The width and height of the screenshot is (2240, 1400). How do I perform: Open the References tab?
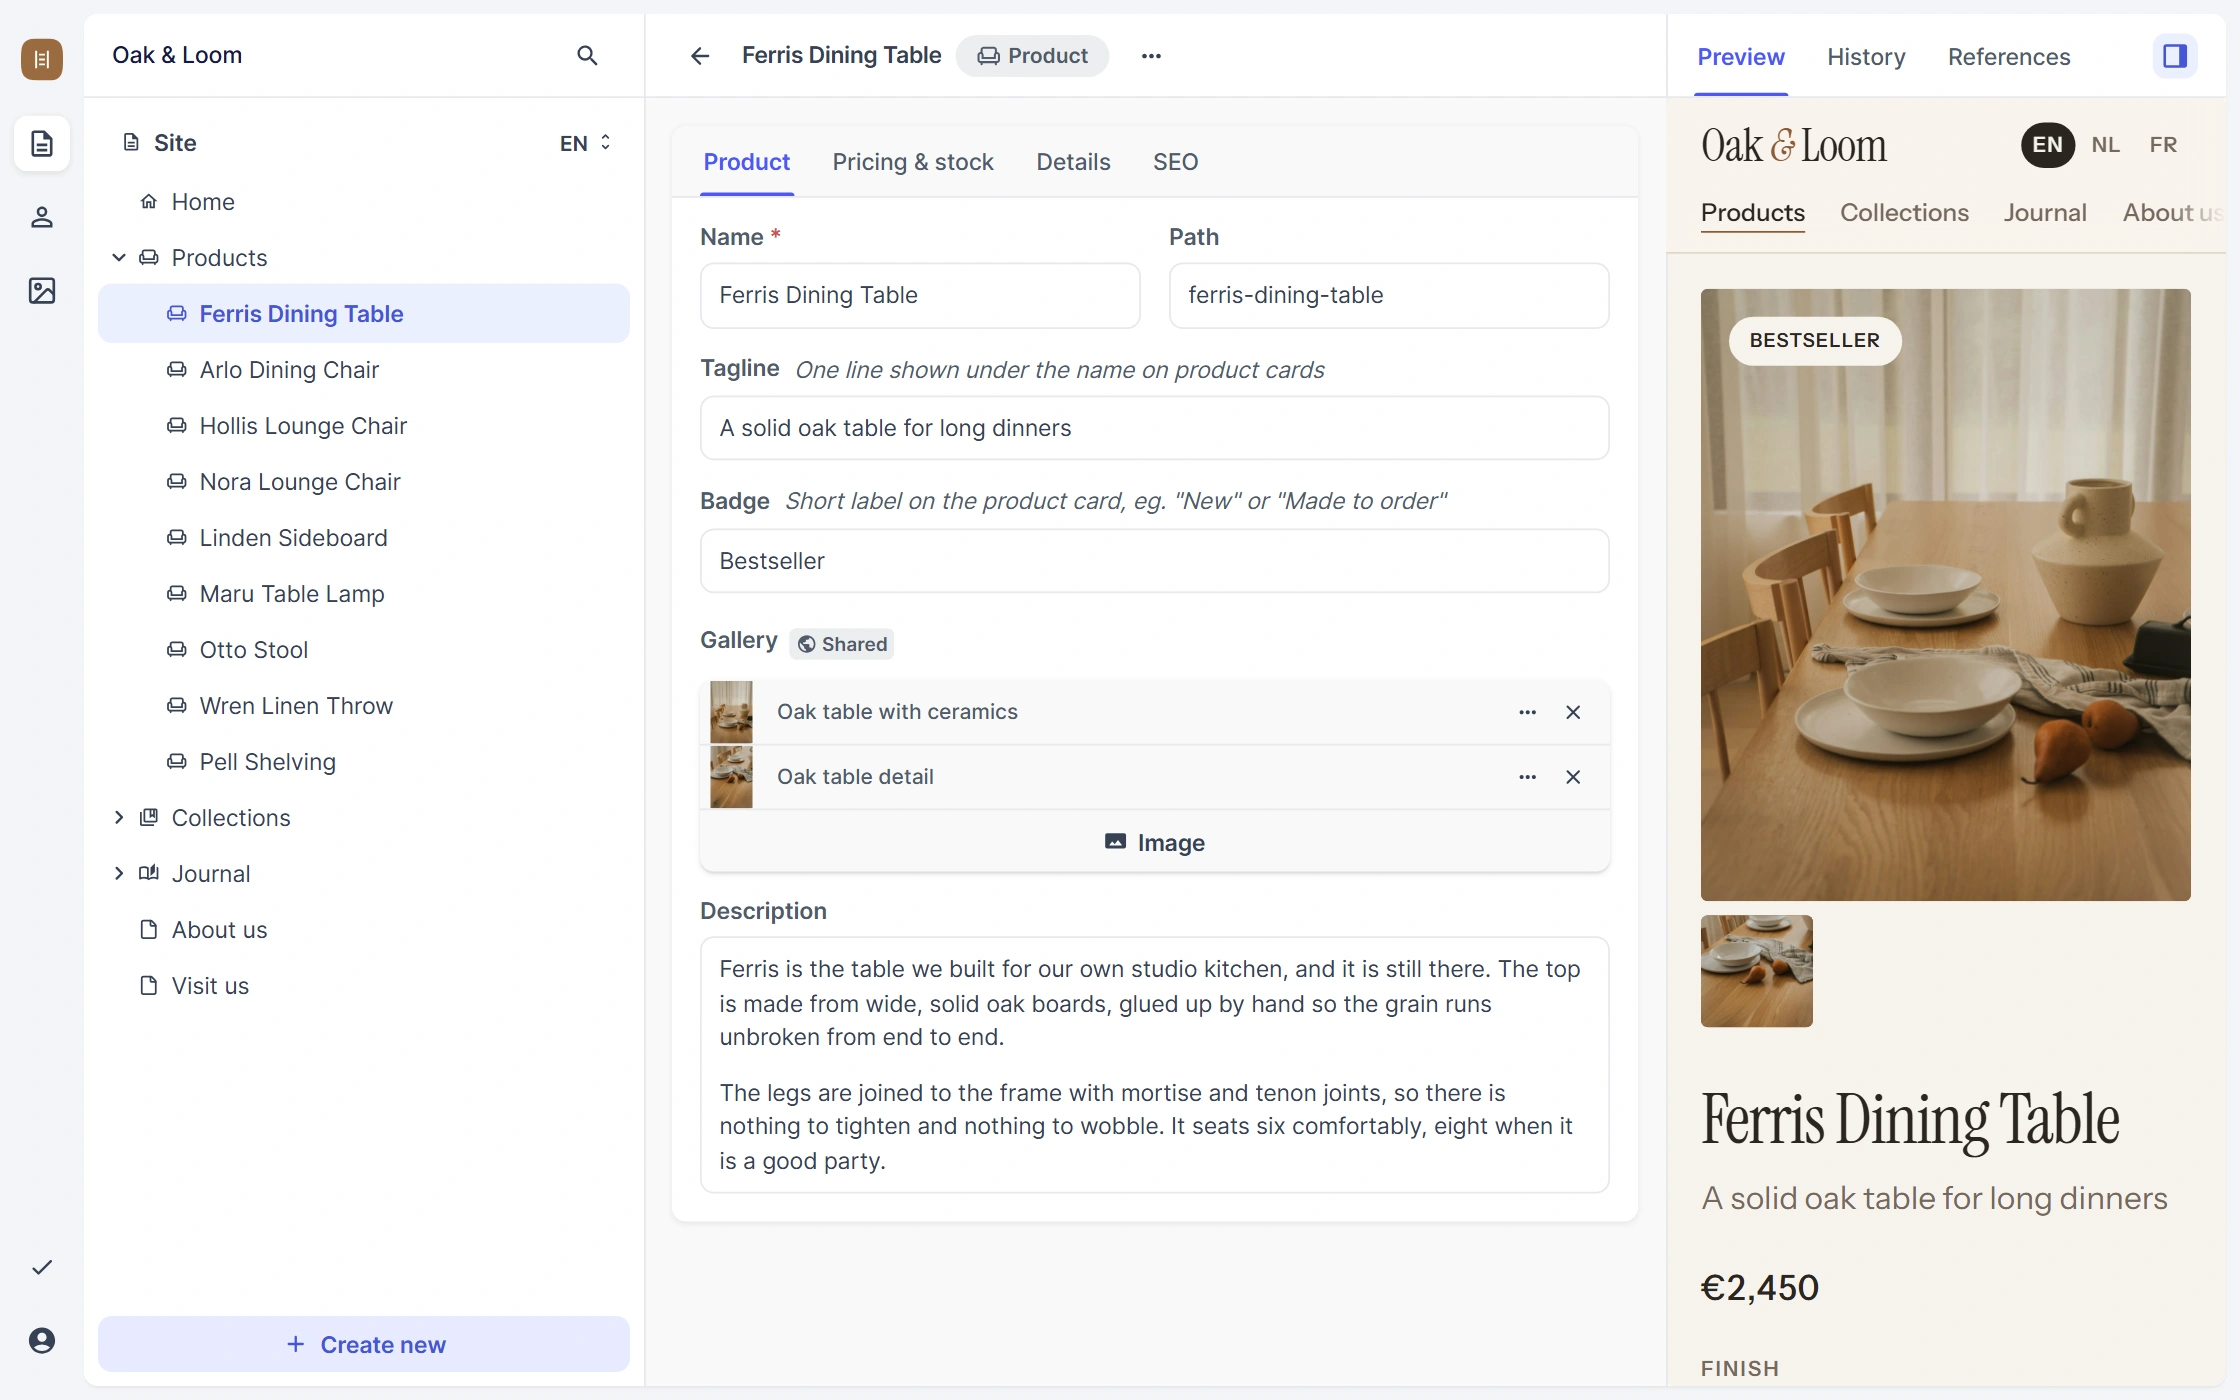pyautogui.click(x=2009, y=57)
